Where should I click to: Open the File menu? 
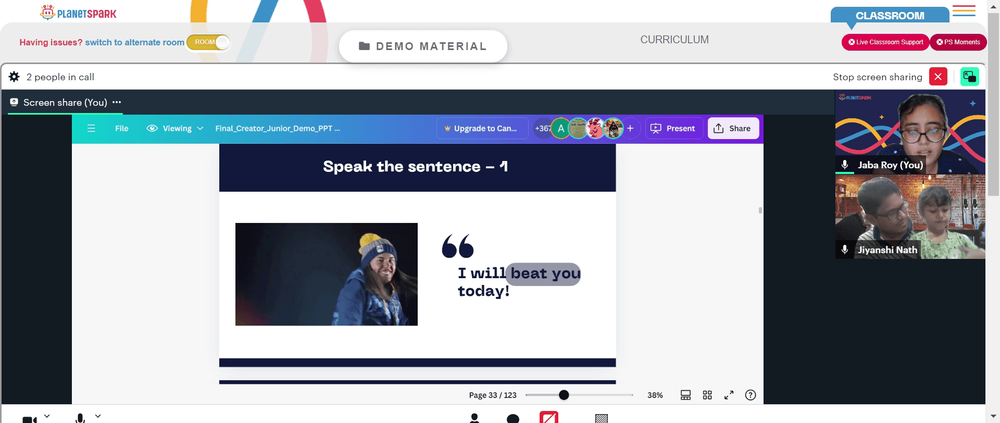pyautogui.click(x=121, y=128)
